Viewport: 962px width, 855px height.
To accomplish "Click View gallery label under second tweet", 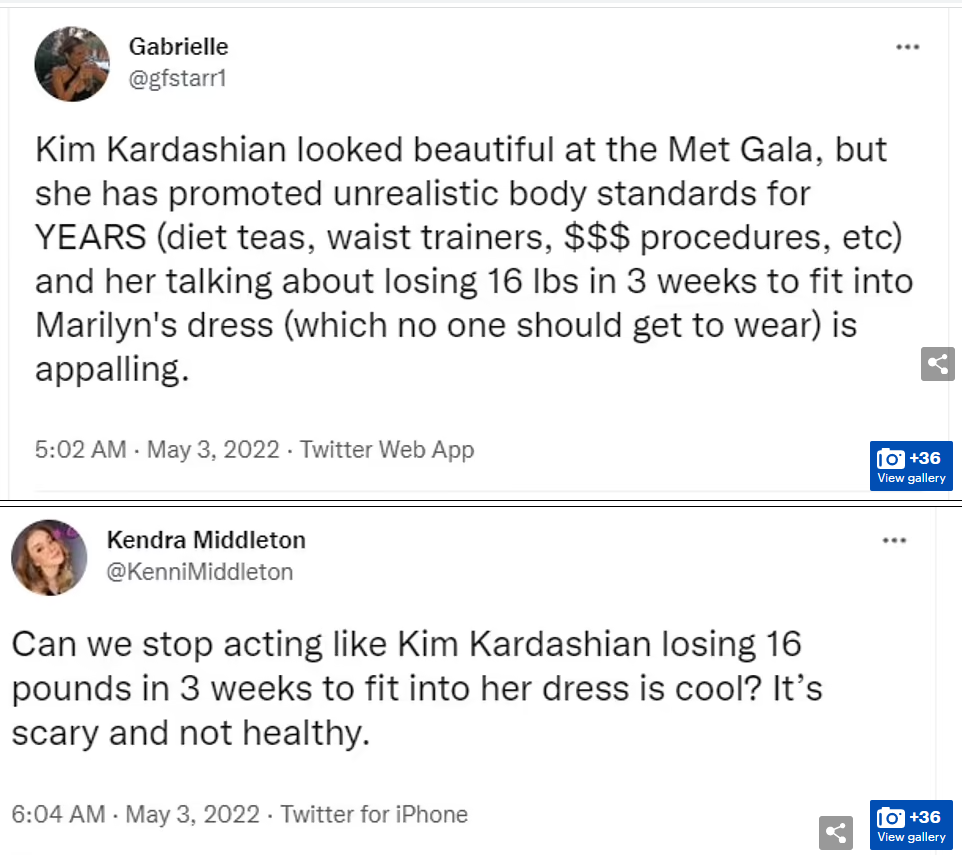I will pos(911,837).
